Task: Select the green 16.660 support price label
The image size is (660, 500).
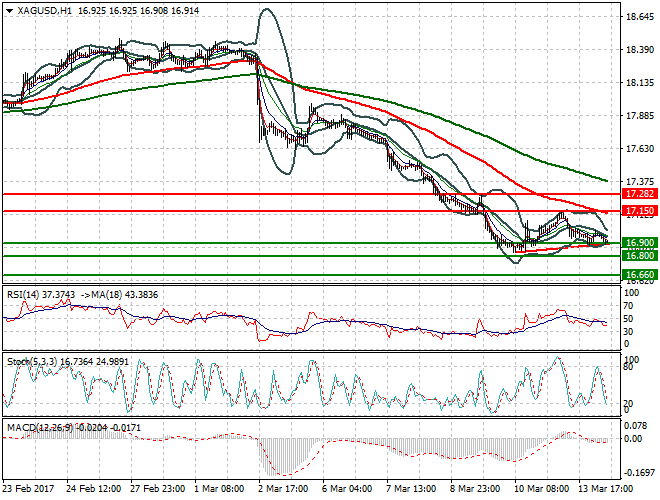Action: pos(640,275)
